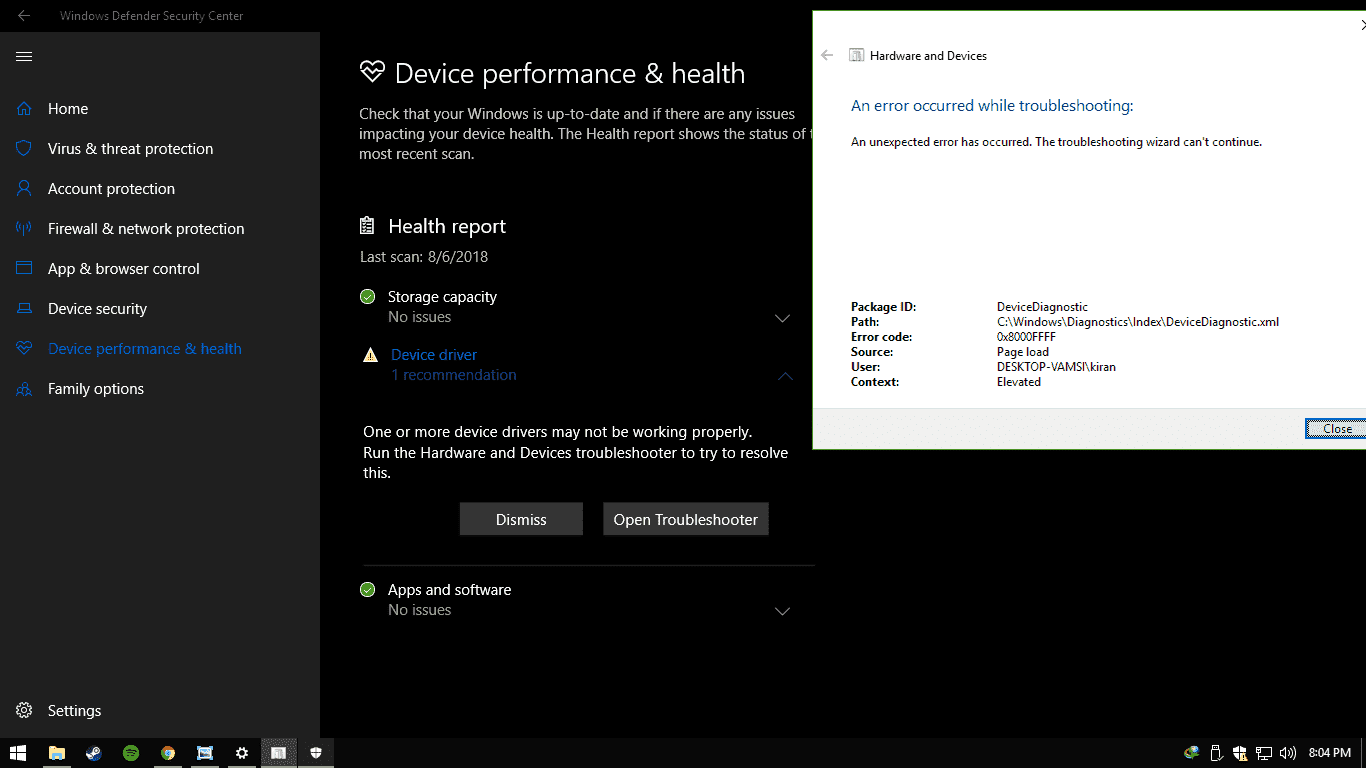Click the Device security laptop icon
1366x768 pixels.
tap(24, 309)
